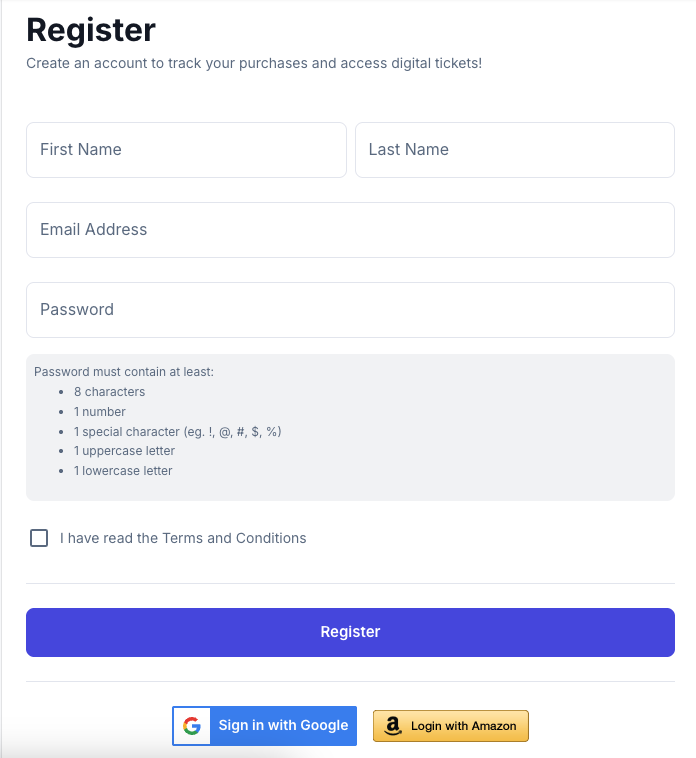This screenshot has width=696, height=758.
Task: Click the '1 uppercase letter' requirement
Action: click(124, 451)
